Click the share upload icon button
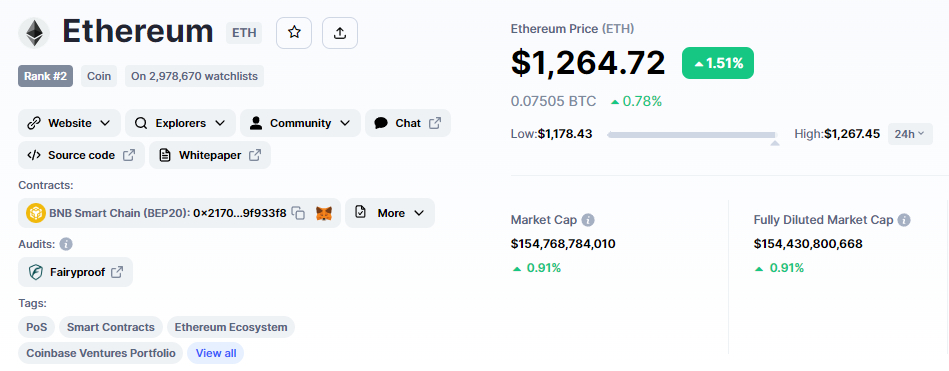The height and width of the screenshot is (371, 949). [340, 33]
